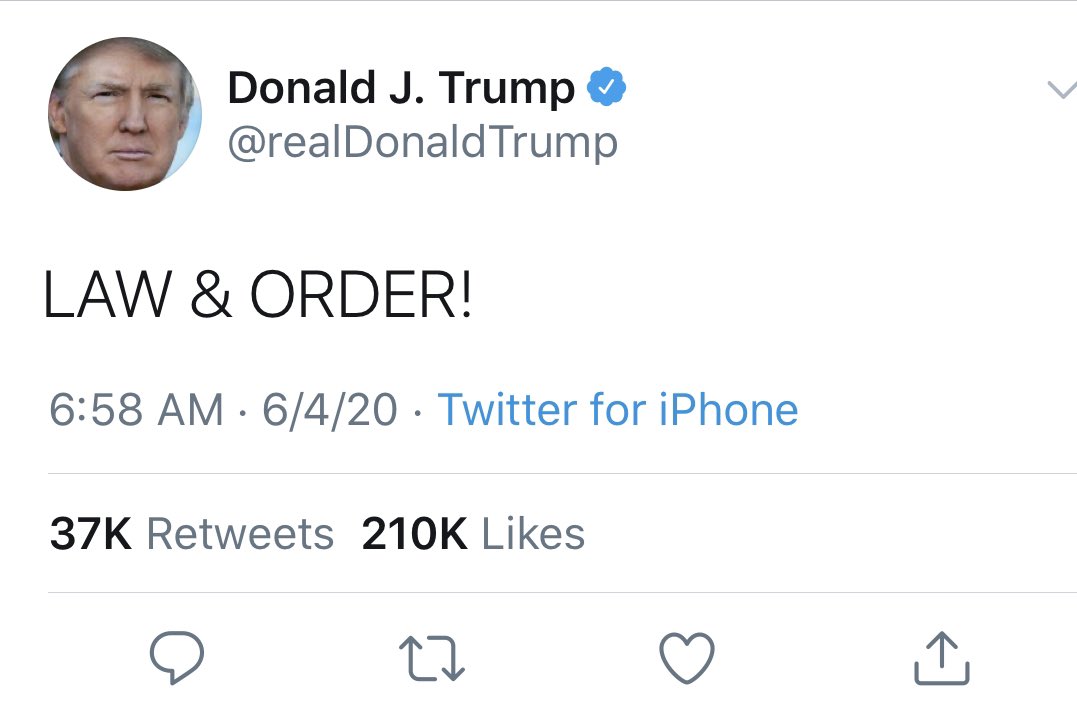This screenshot has width=1077, height=720.
Task: Open the Retweets label
Action: (240, 534)
